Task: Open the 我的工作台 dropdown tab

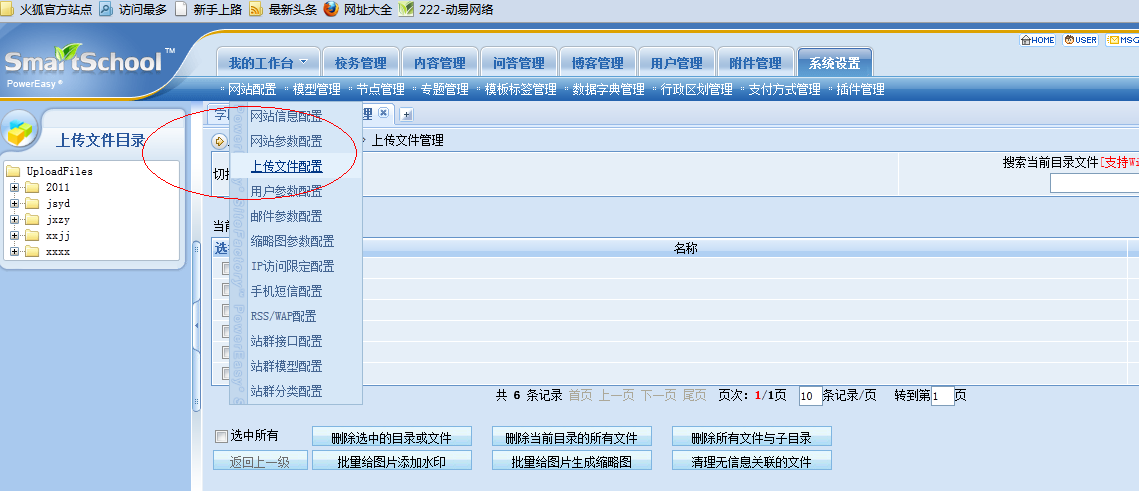Action: [x=267, y=62]
